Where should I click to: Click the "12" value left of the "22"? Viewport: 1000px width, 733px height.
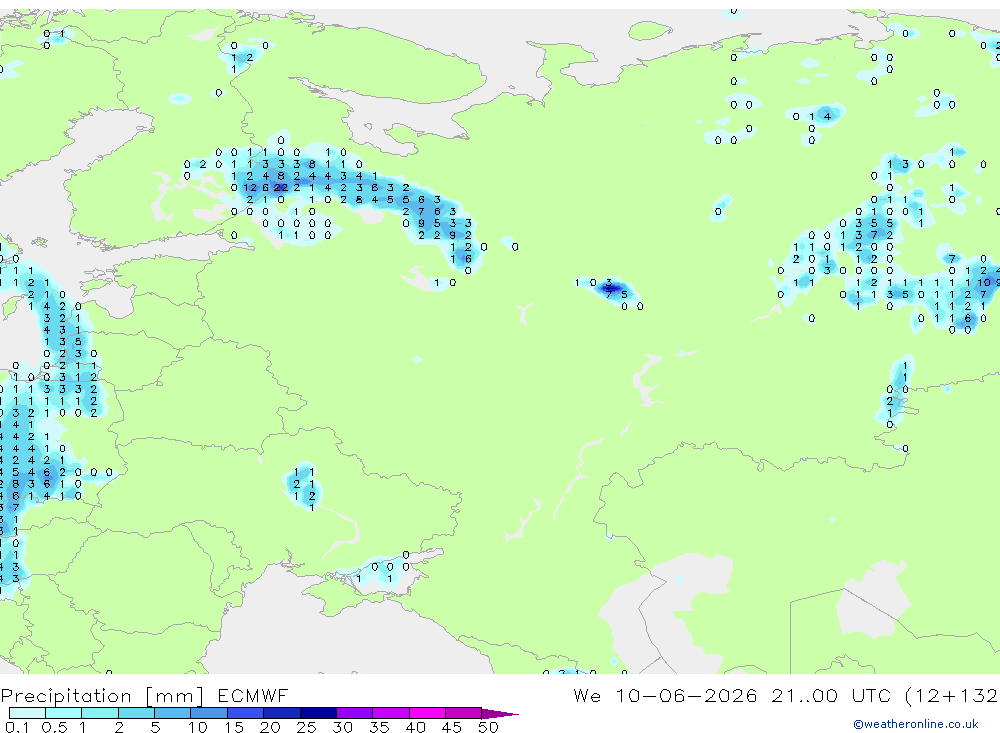click(x=250, y=188)
